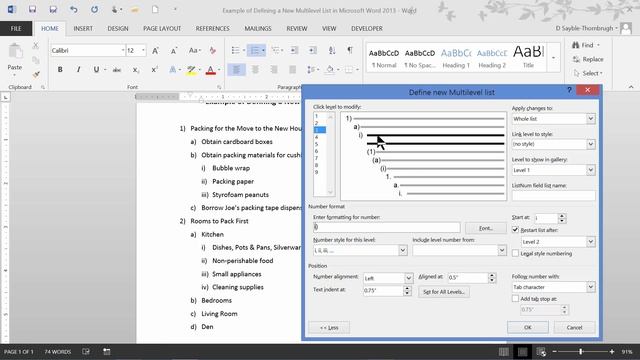This screenshot has height=360, width=640.
Task: Click the Numbering list icon
Action: click(x=255, y=50)
